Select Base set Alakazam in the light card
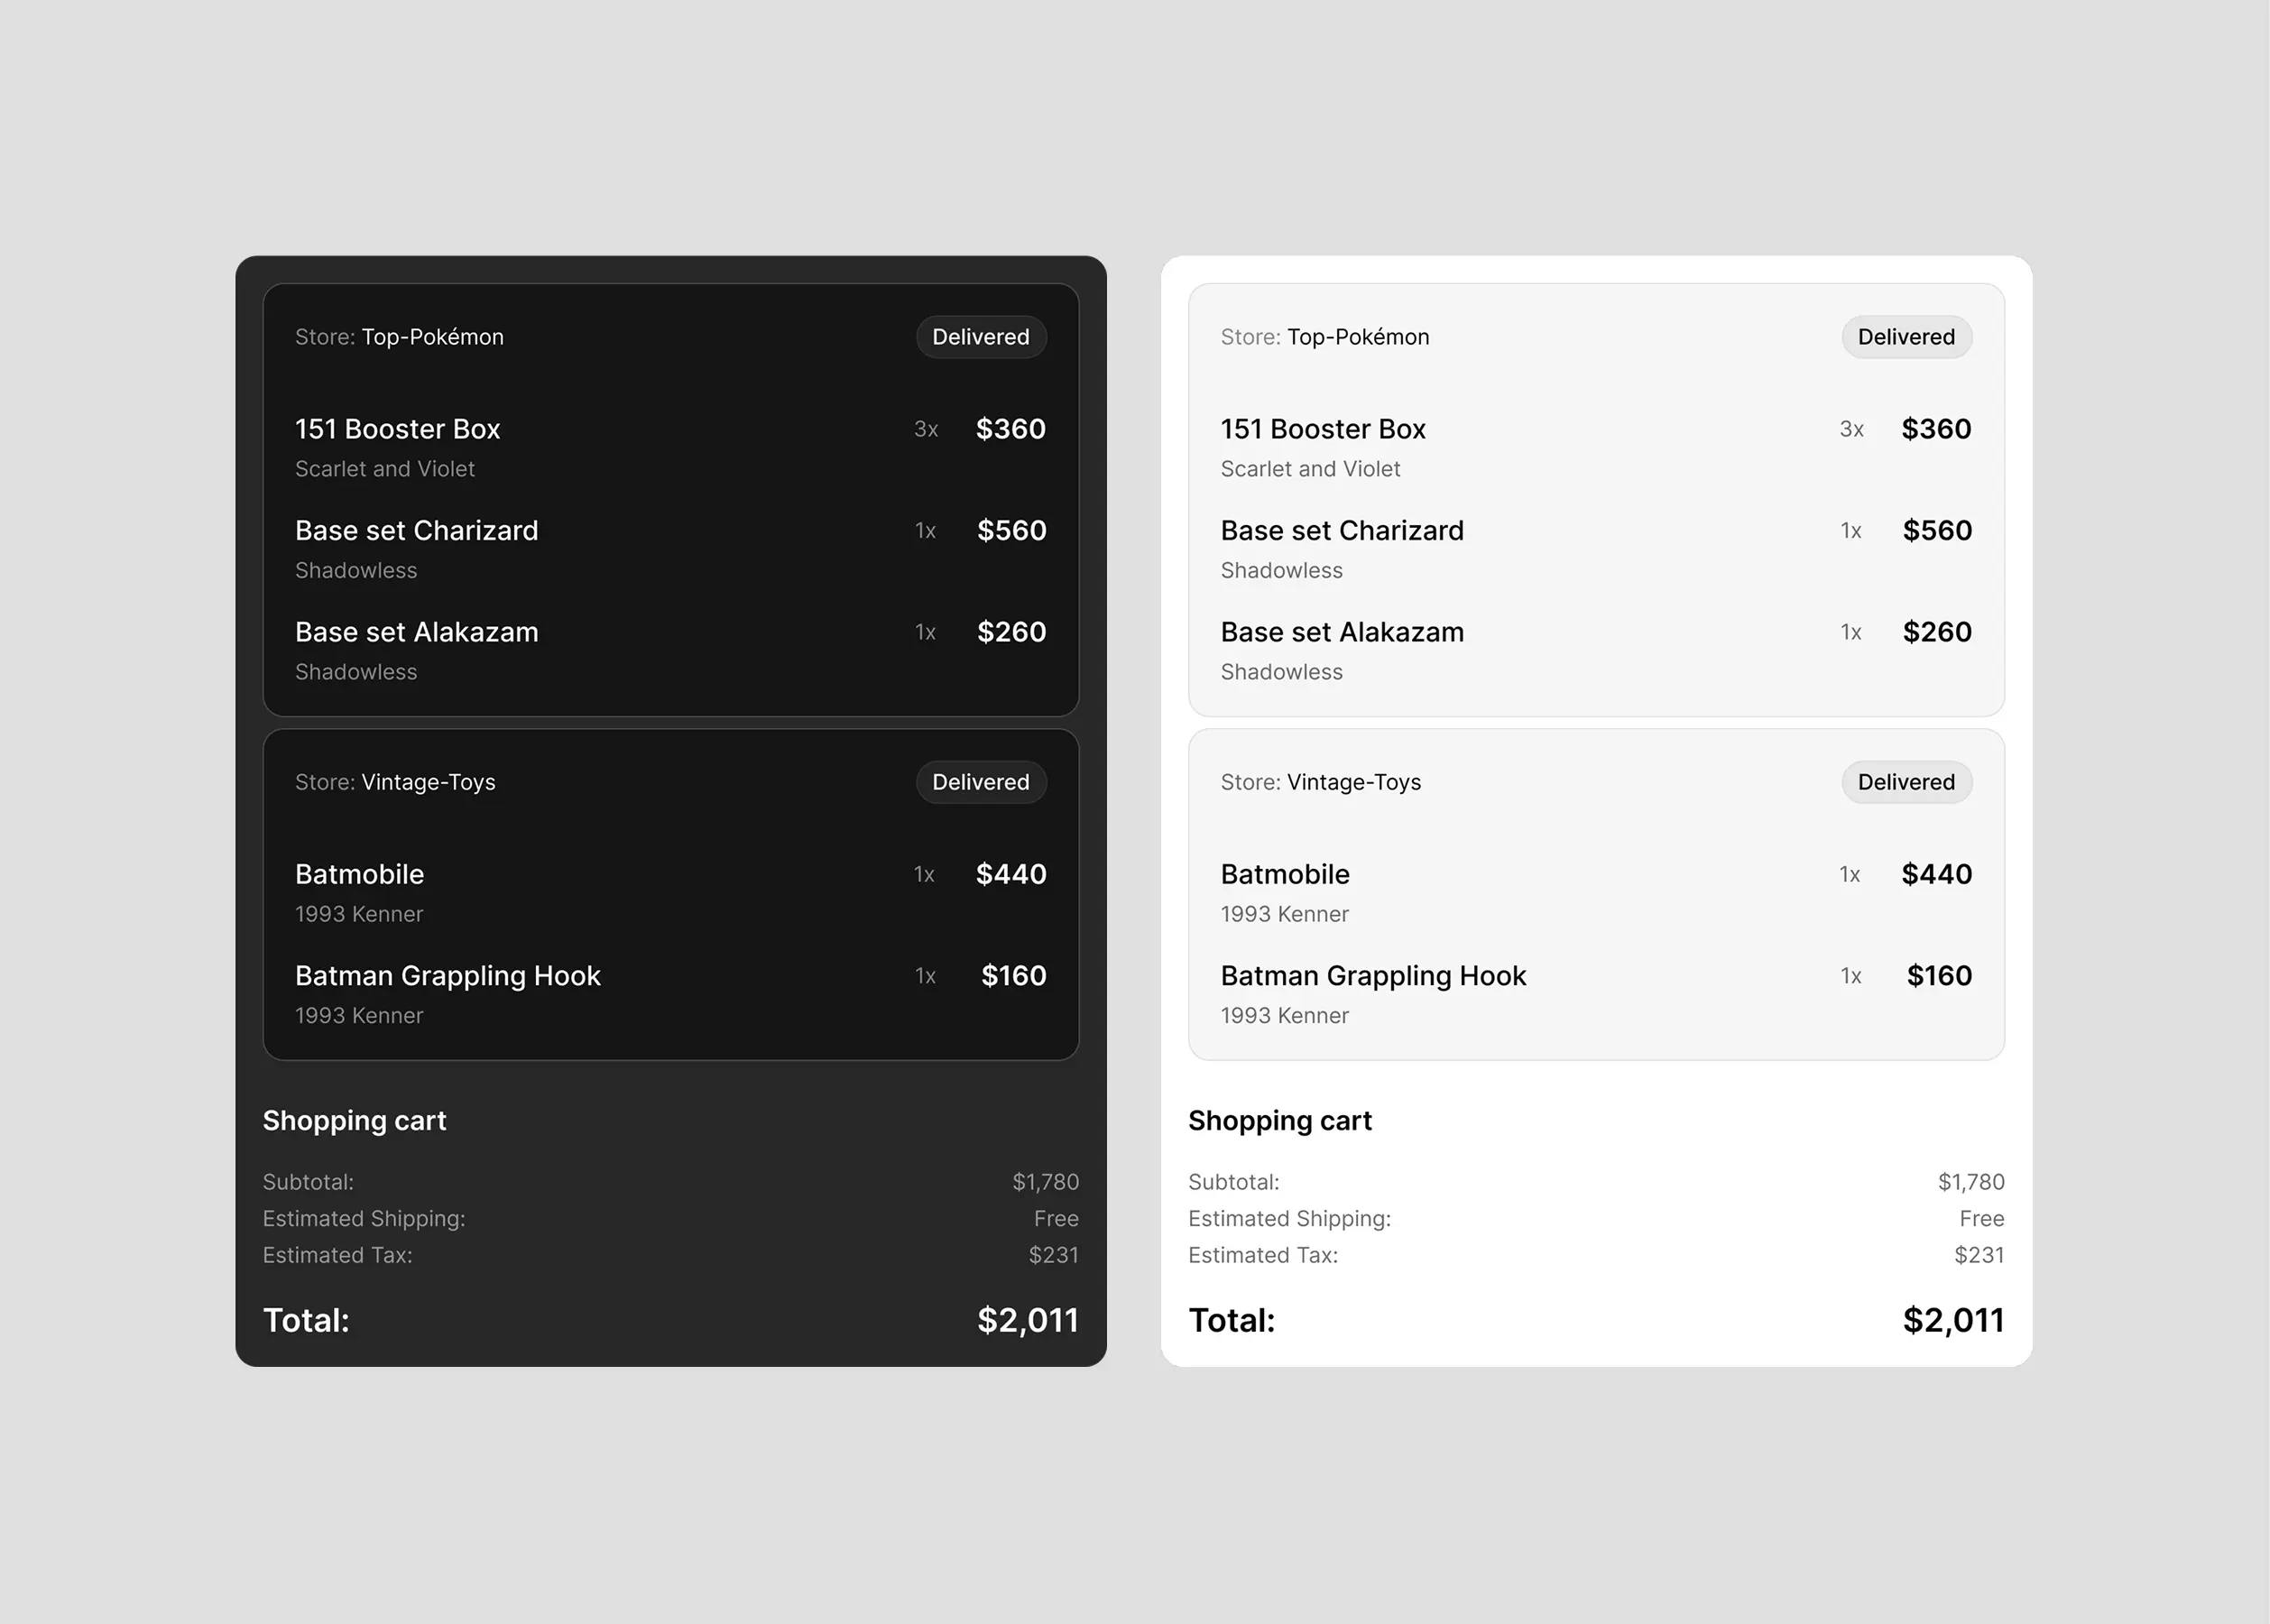 [x=1342, y=632]
